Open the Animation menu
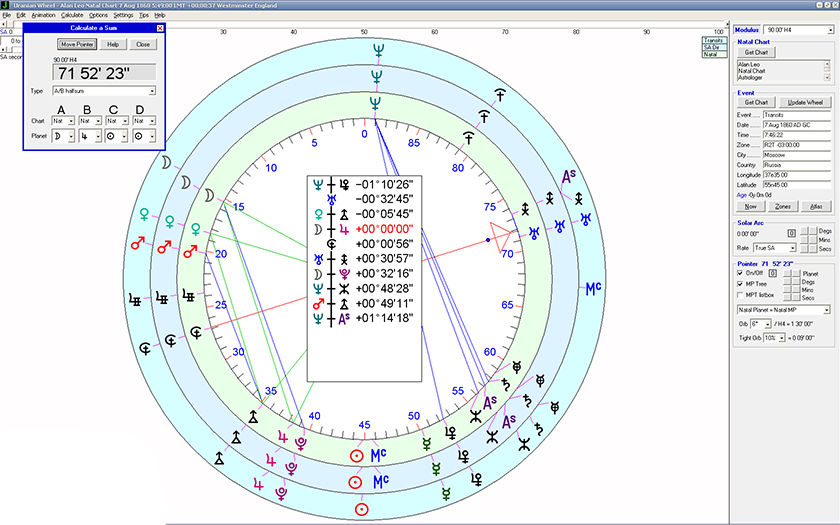This screenshot has height=525, width=840. (x=43, y=16)
